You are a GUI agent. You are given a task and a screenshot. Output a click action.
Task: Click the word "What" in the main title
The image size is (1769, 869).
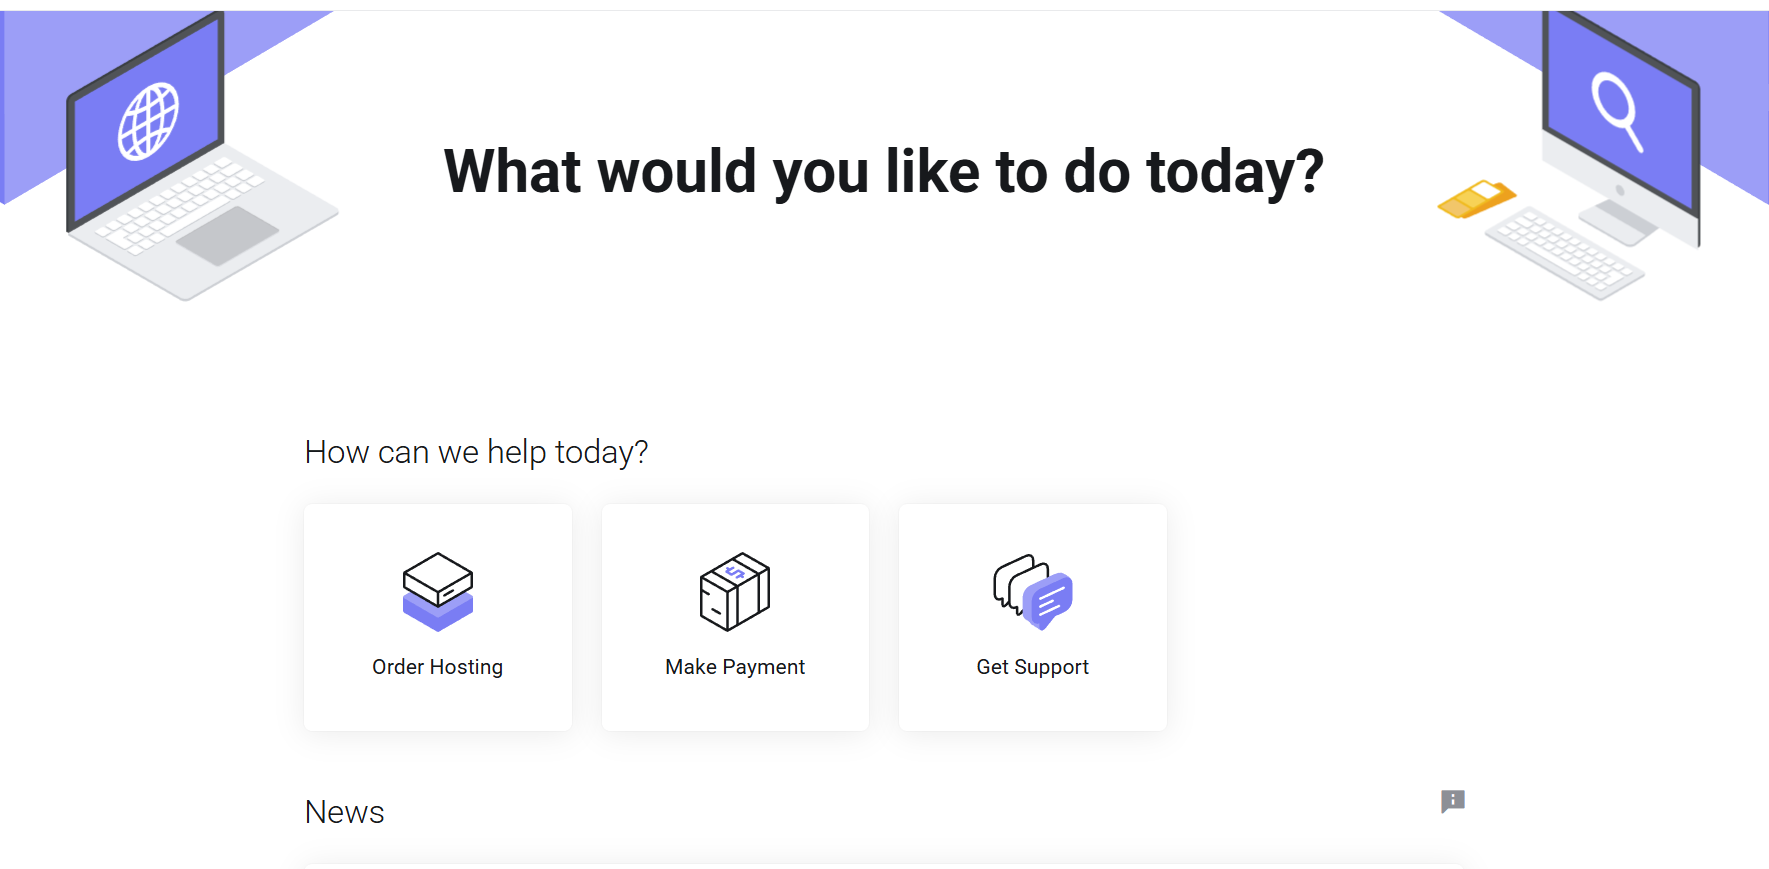point(512,171)
